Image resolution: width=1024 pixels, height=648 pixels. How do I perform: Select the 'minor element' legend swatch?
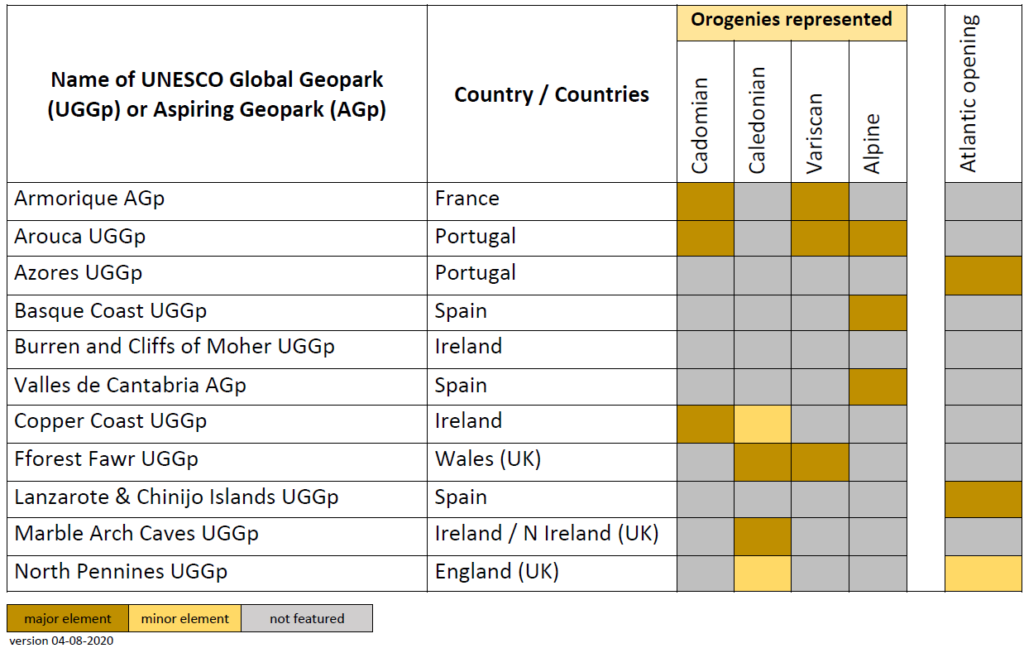[x=185, y=618]
